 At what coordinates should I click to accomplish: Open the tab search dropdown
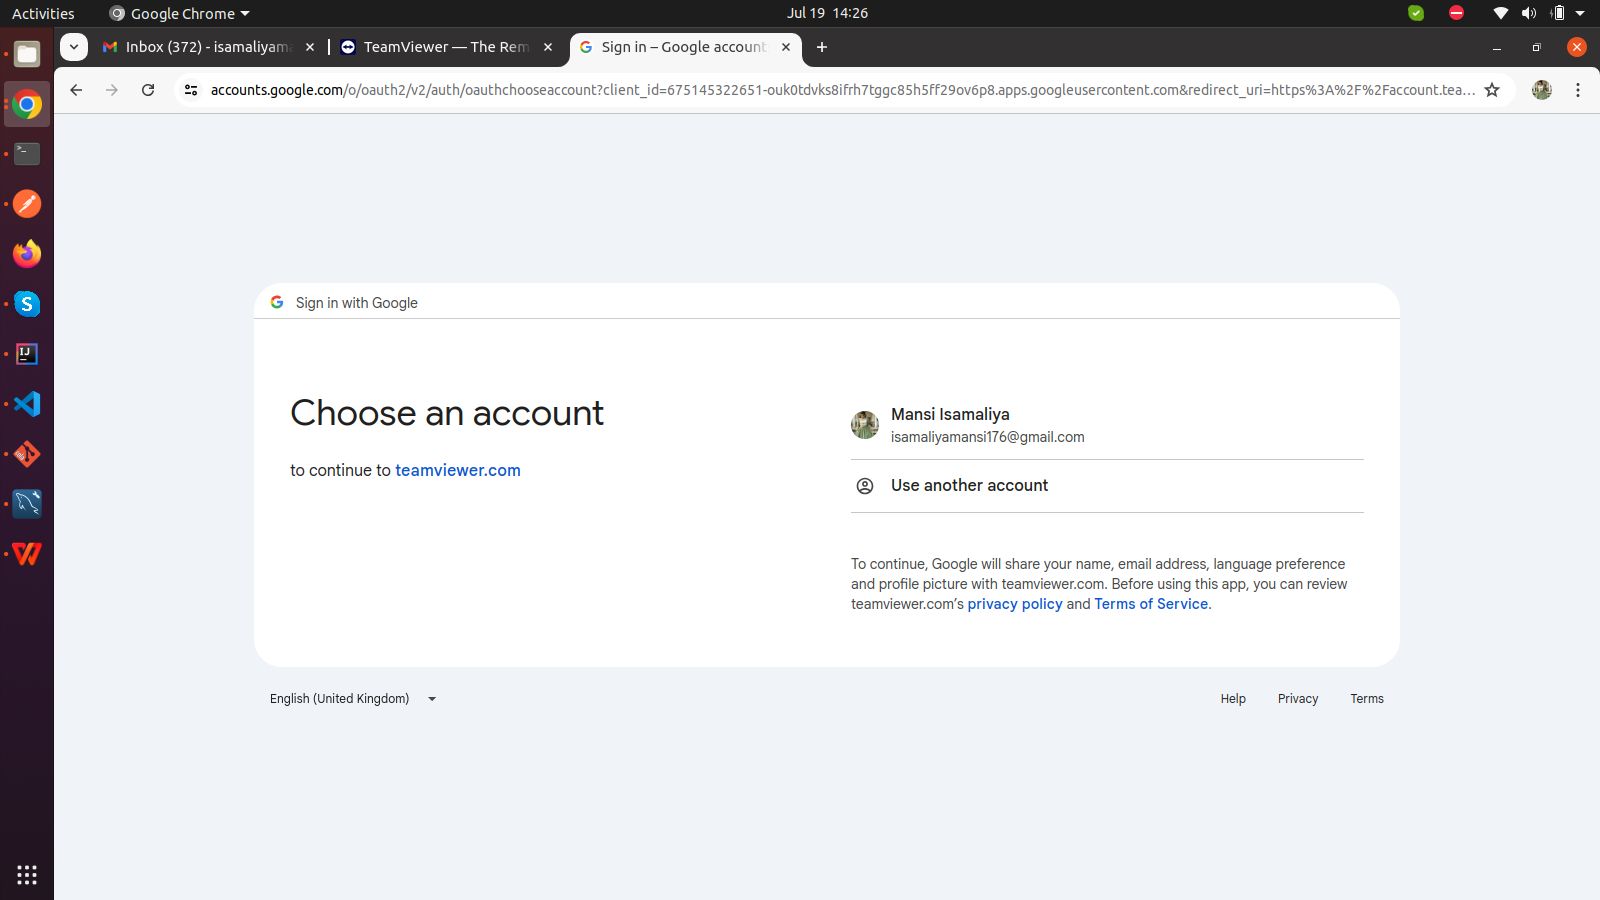click(x=74, y=47)
